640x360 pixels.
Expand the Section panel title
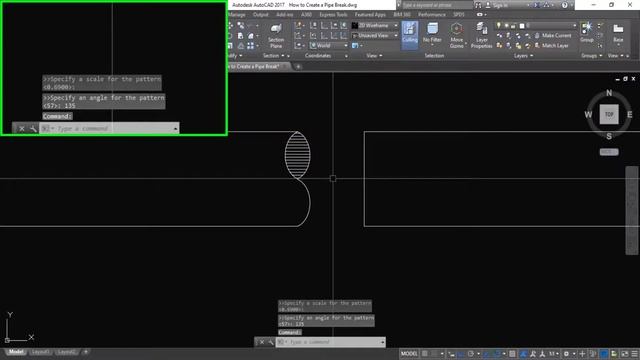pos(273,56)
